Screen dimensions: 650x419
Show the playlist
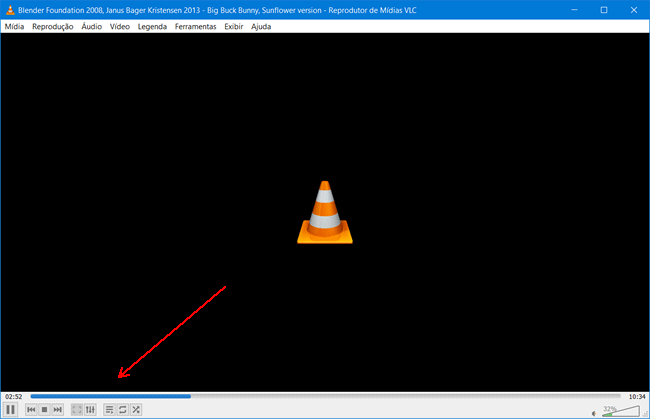coord(110,409)
